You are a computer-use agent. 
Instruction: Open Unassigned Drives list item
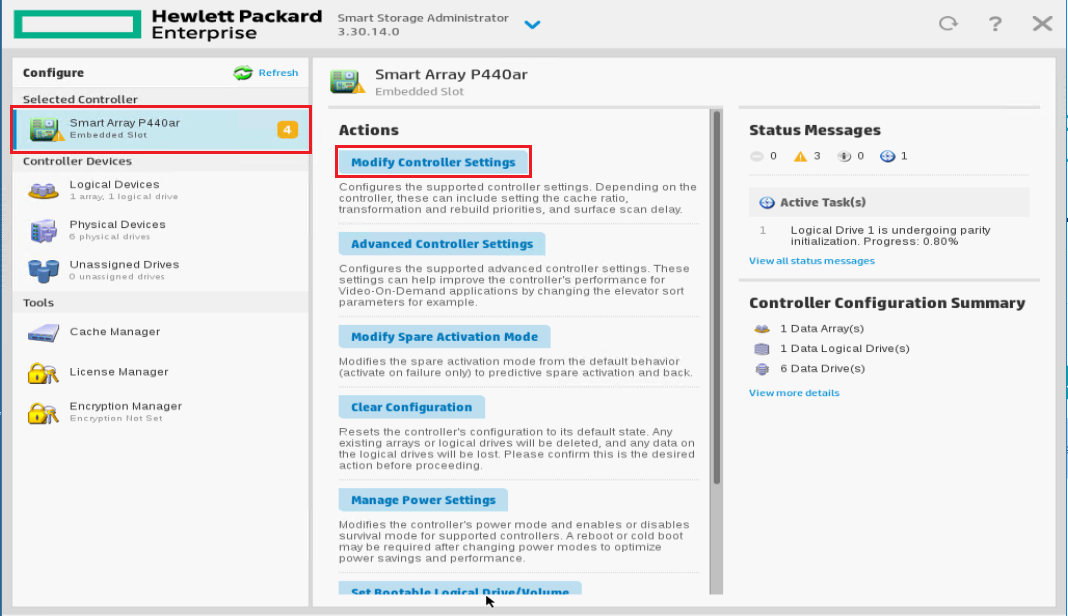point(161,271)
